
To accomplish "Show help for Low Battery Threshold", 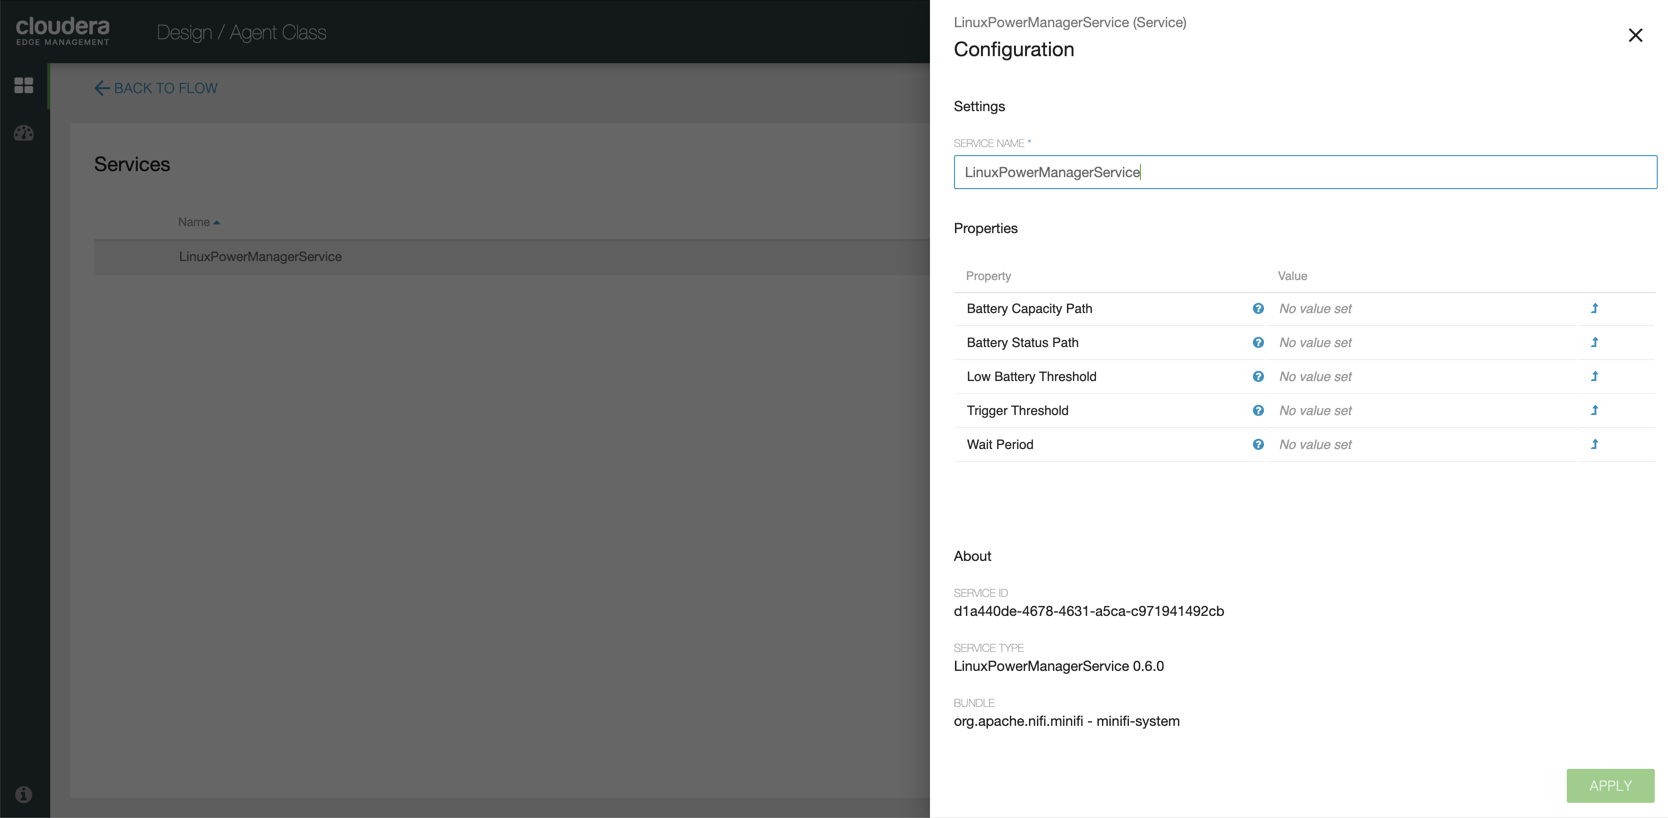I will tap(1258, 377).
